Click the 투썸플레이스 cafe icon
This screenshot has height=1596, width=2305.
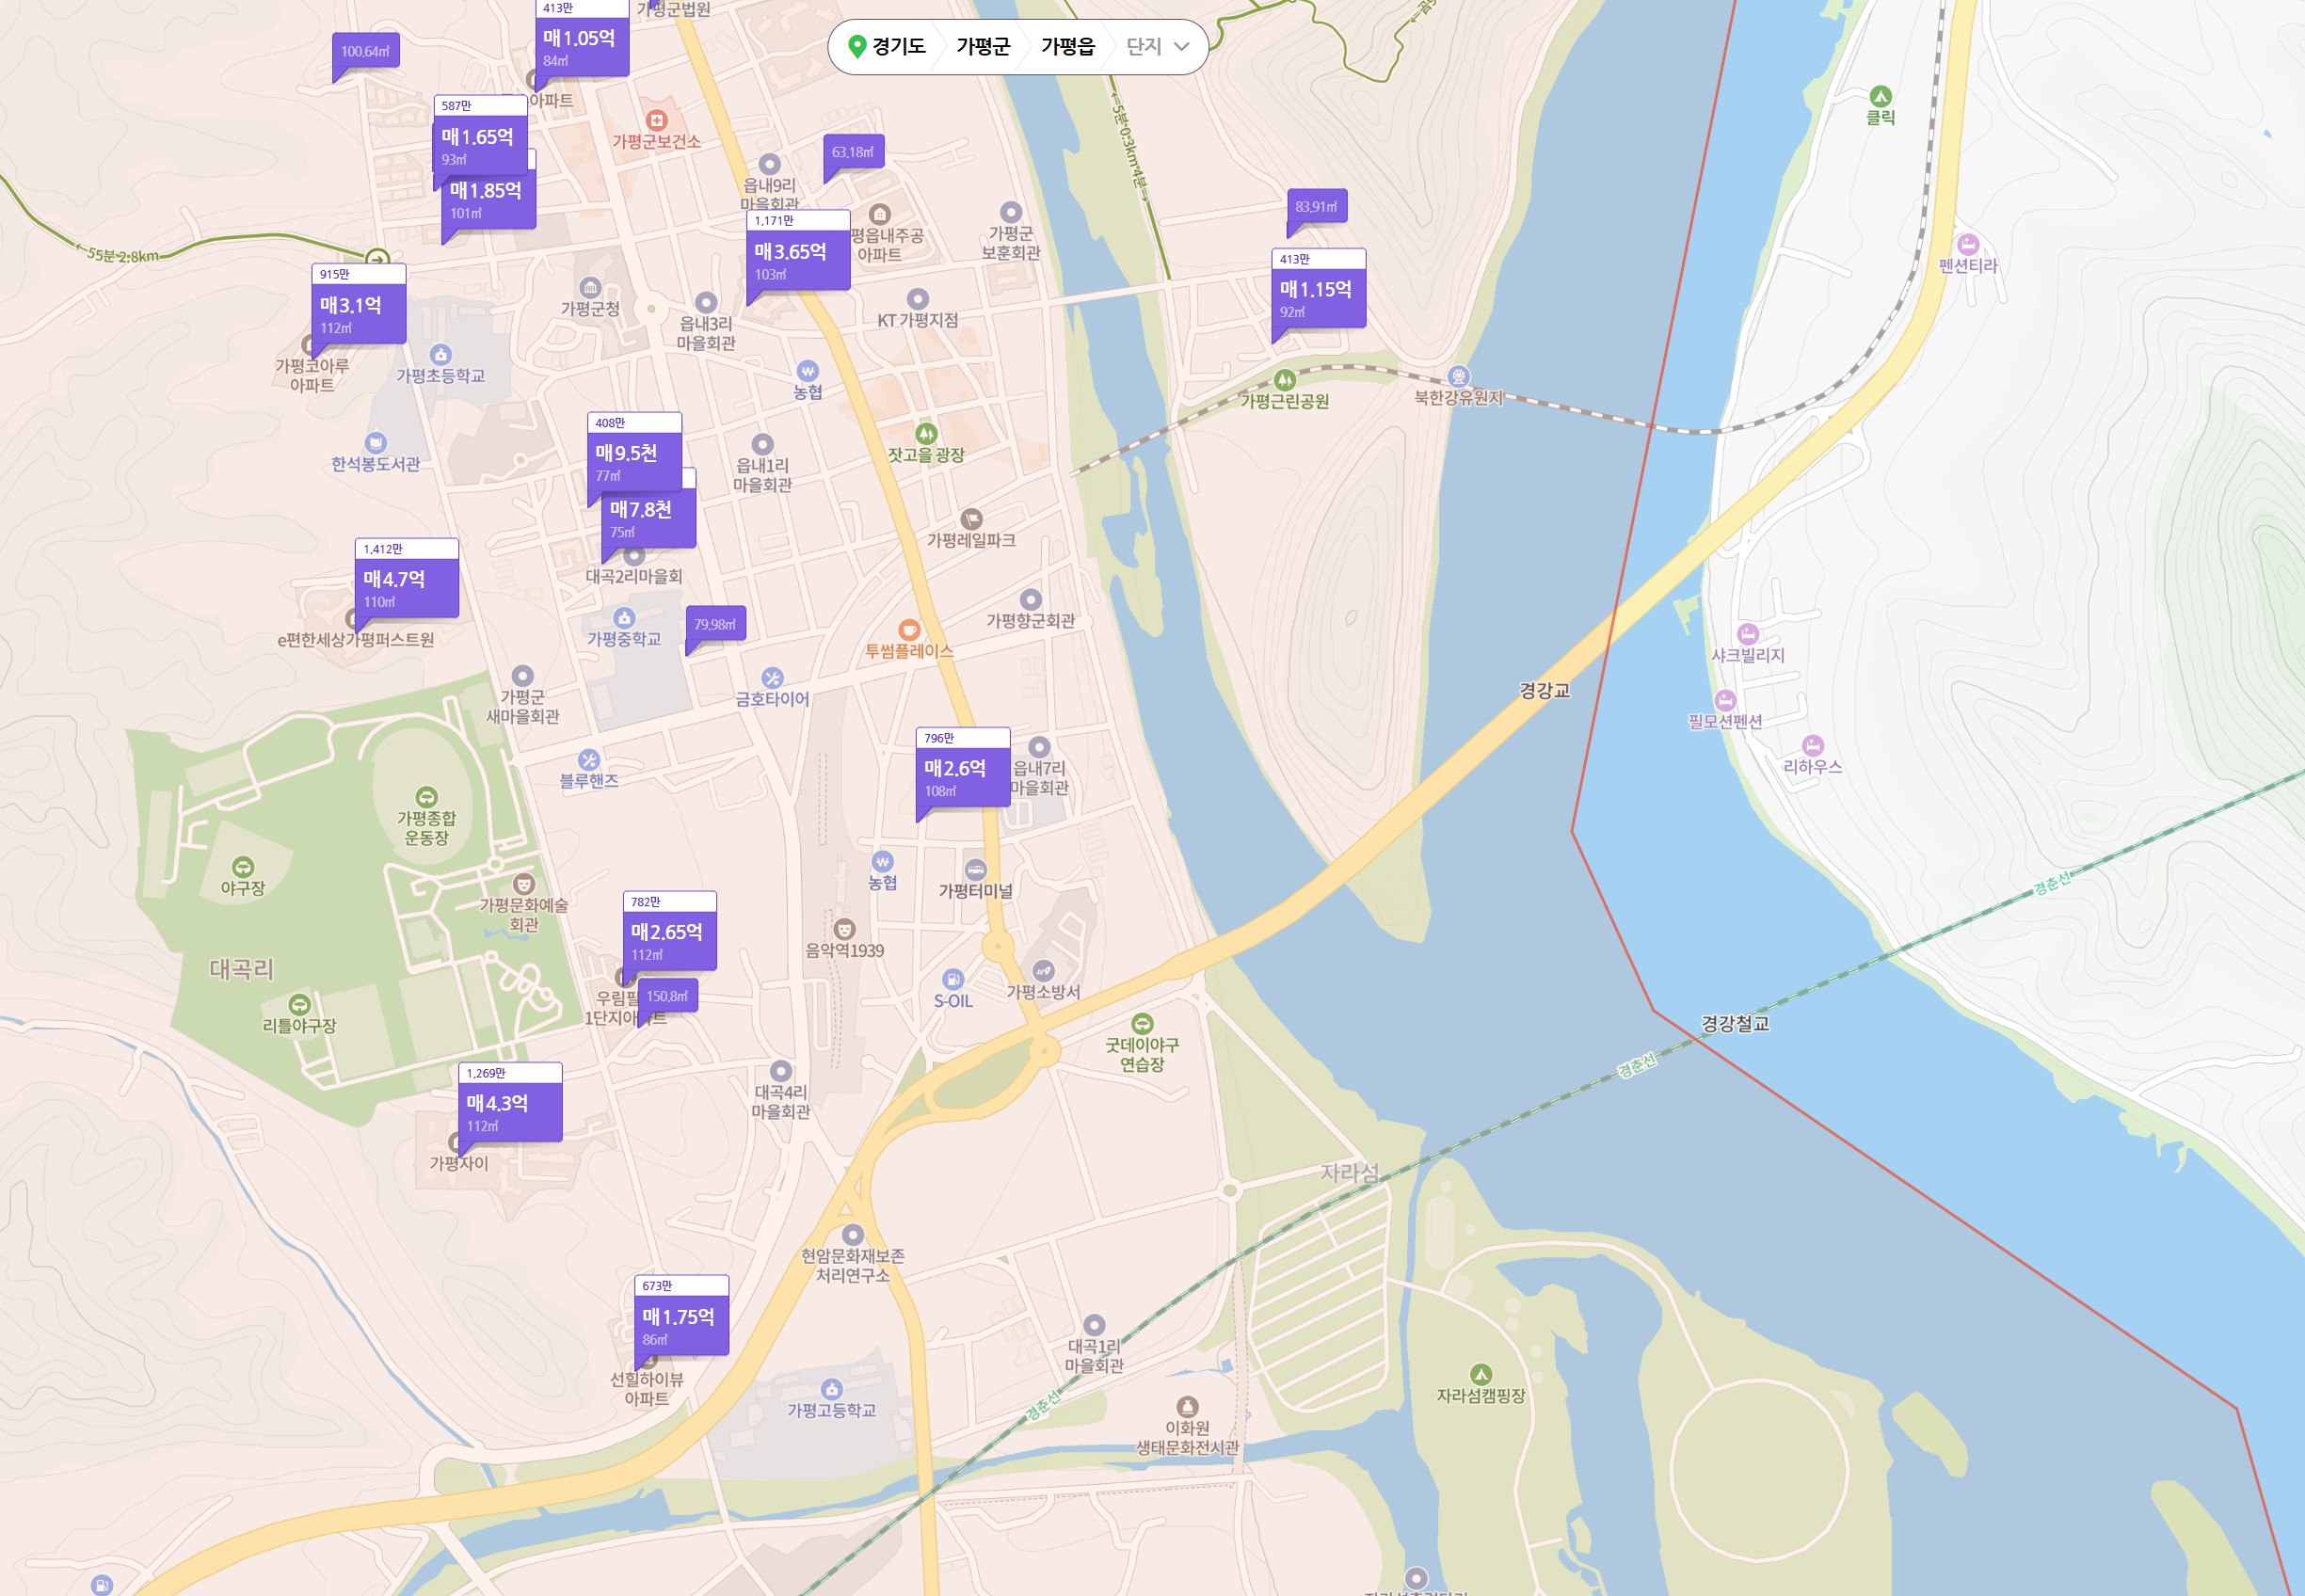[908, 629]
